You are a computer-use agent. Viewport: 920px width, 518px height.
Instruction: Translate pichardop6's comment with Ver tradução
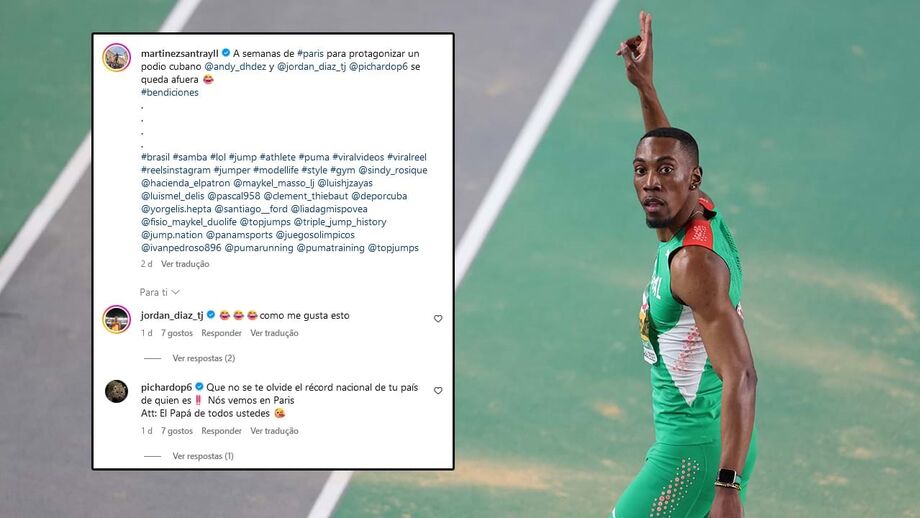pyautogui.click(x=274, y=431)
